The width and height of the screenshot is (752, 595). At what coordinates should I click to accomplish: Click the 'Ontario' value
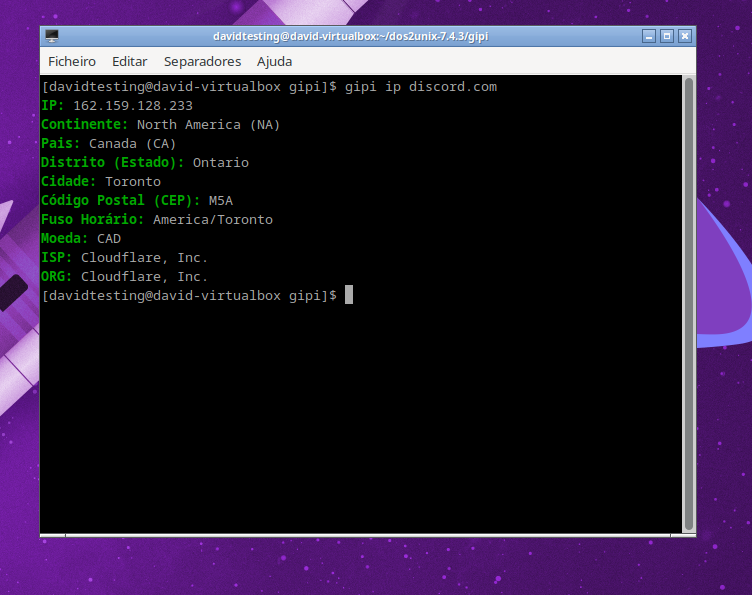(x=221, y=163)
